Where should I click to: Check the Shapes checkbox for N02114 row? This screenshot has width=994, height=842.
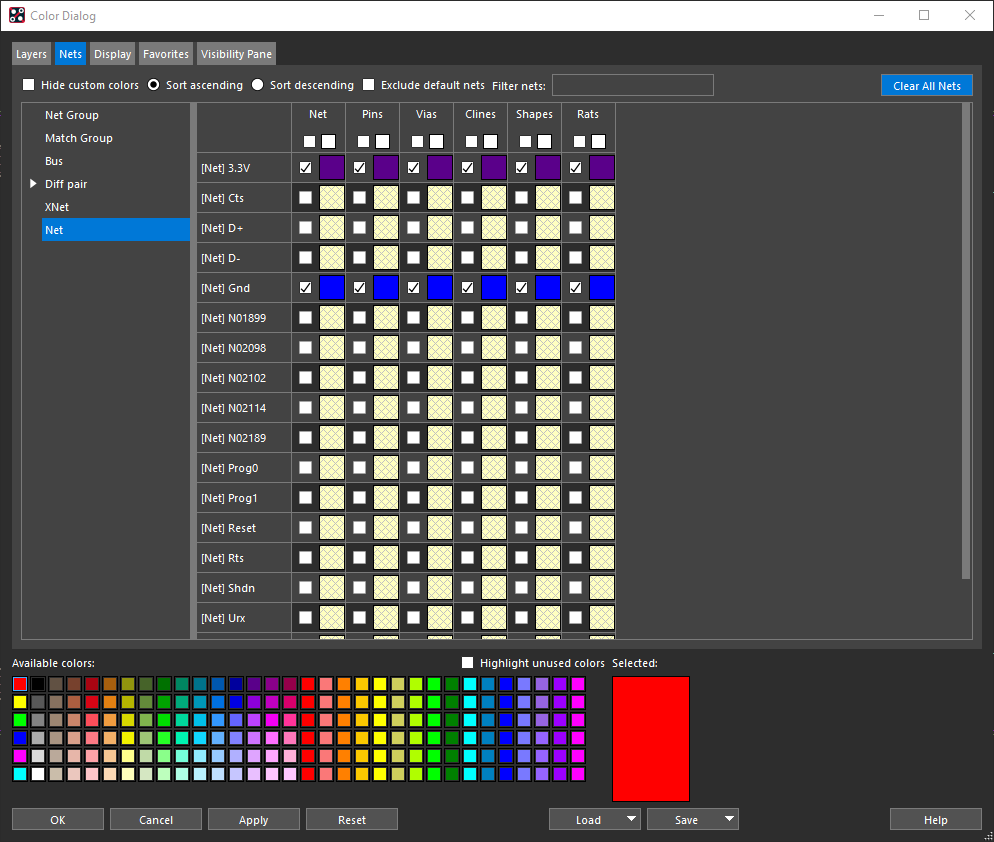[x=521, y=407]
